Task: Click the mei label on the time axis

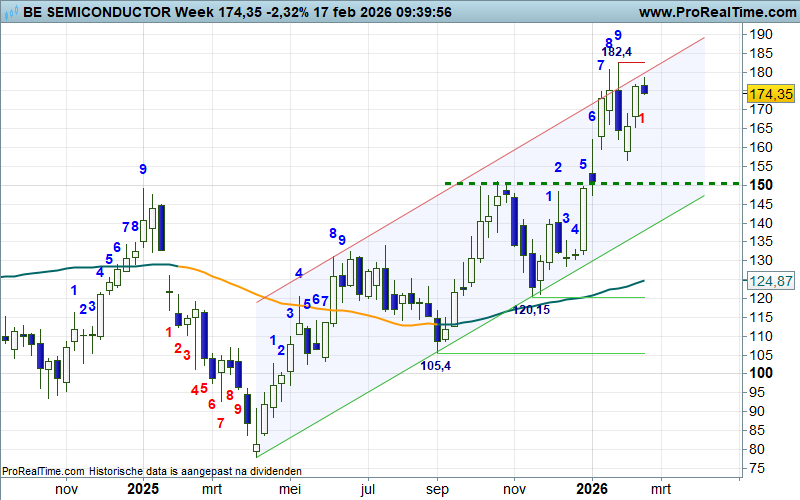Action: tap(291, 489)
